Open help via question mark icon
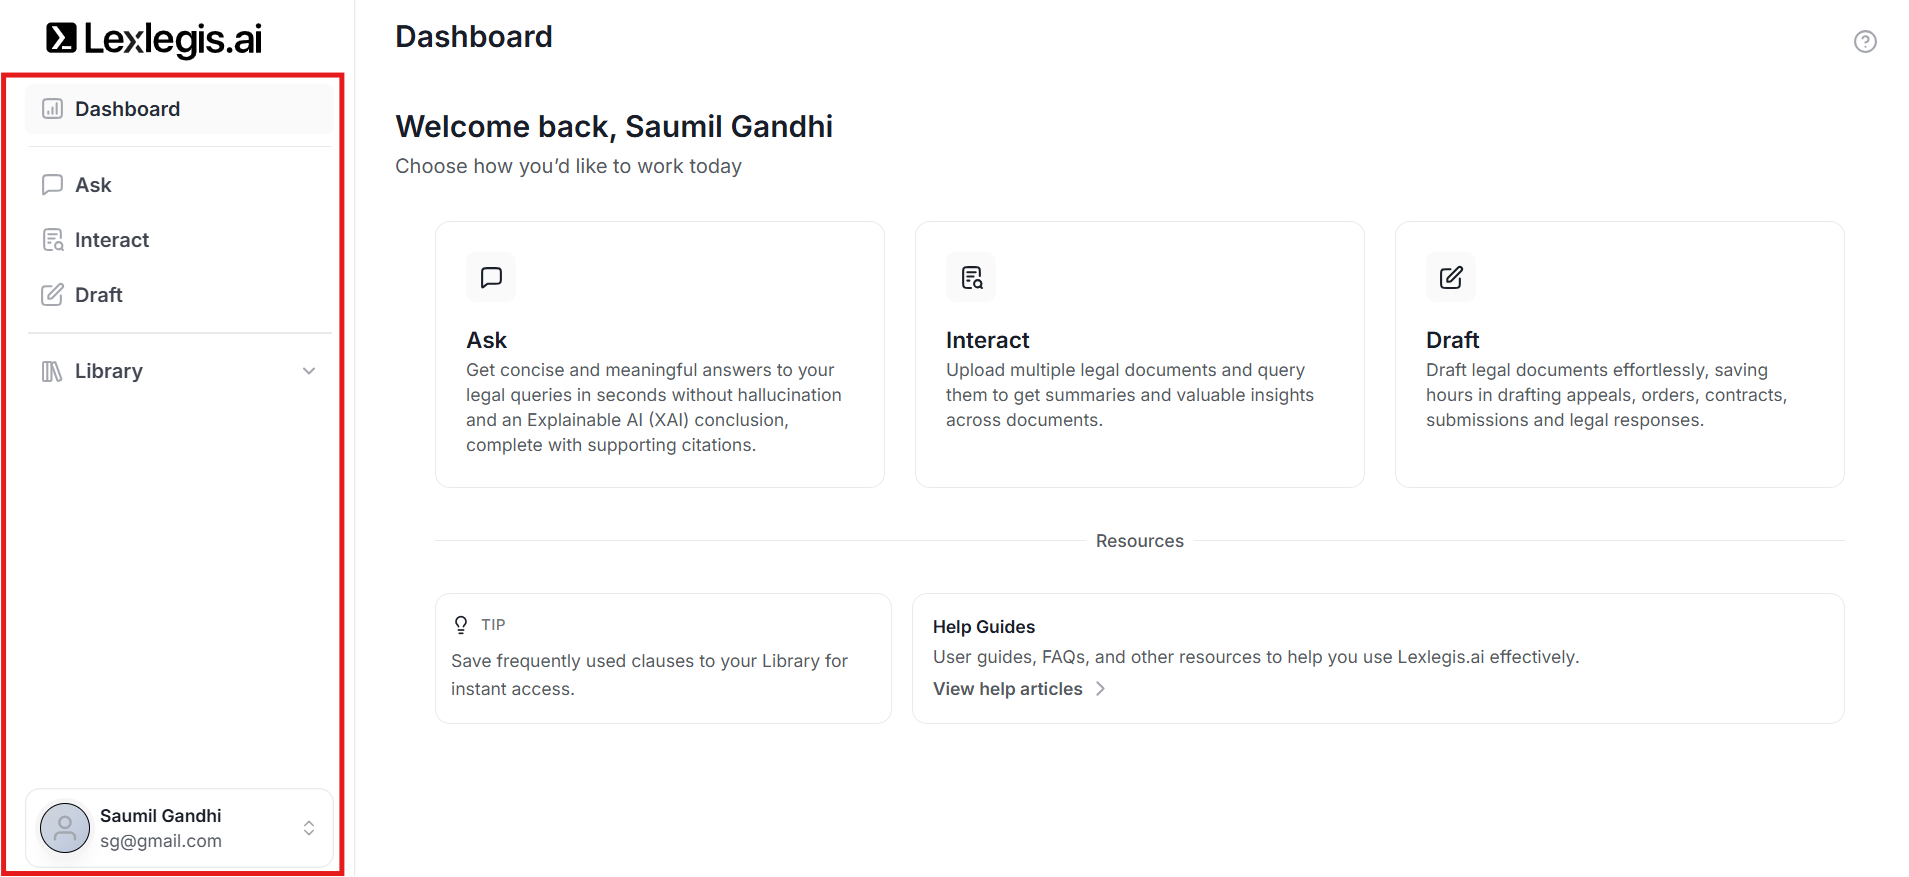This screenshot has width=1909, height=877. [x=1865, y=41]
